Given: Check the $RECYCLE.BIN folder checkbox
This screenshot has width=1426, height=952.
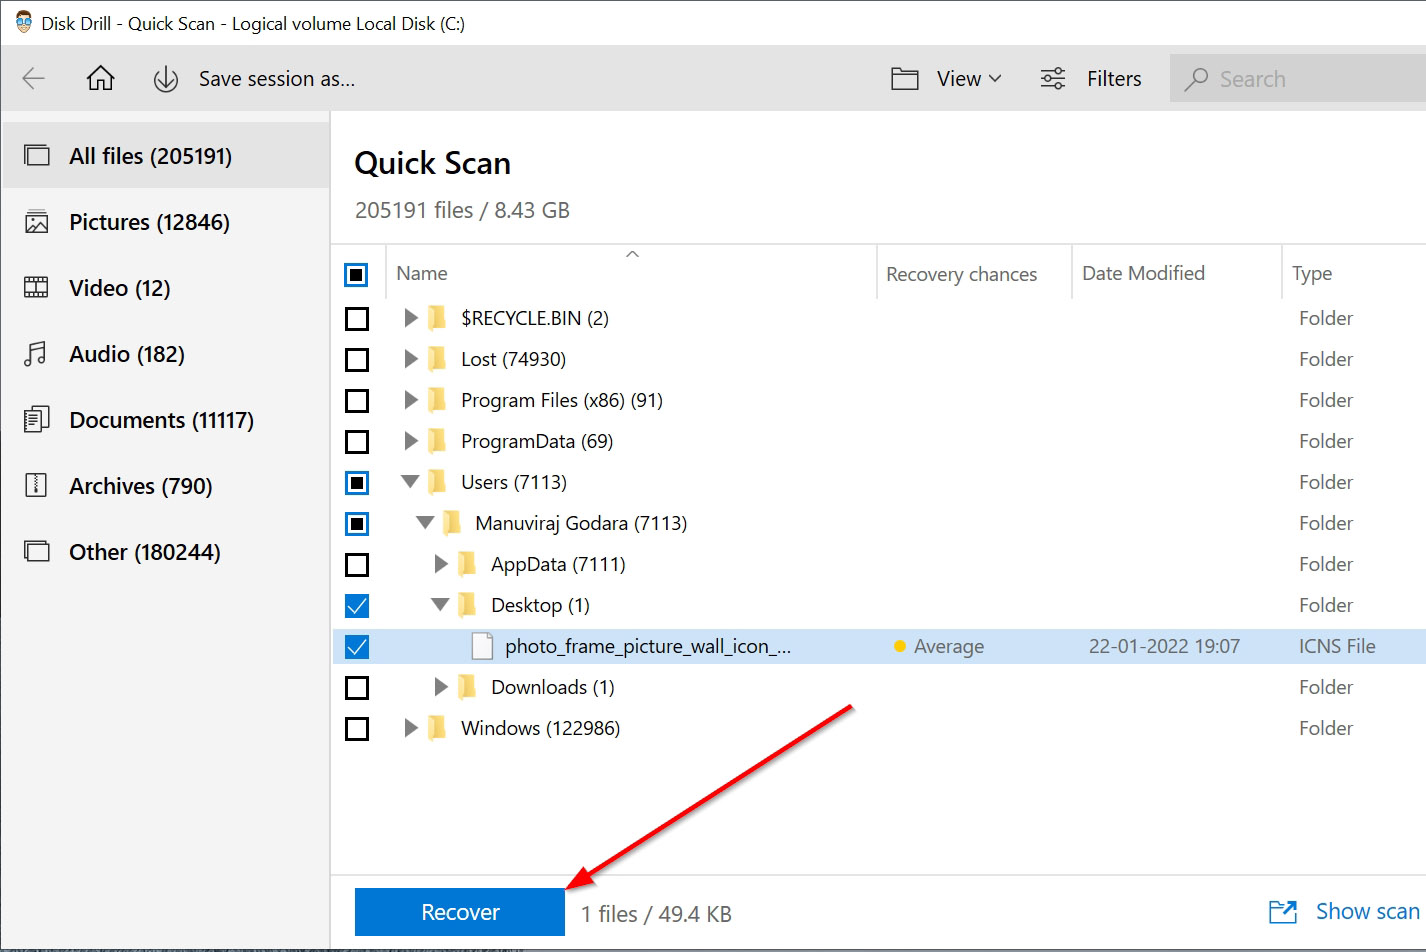Looking at the screenshot, I should coord(356,319).
